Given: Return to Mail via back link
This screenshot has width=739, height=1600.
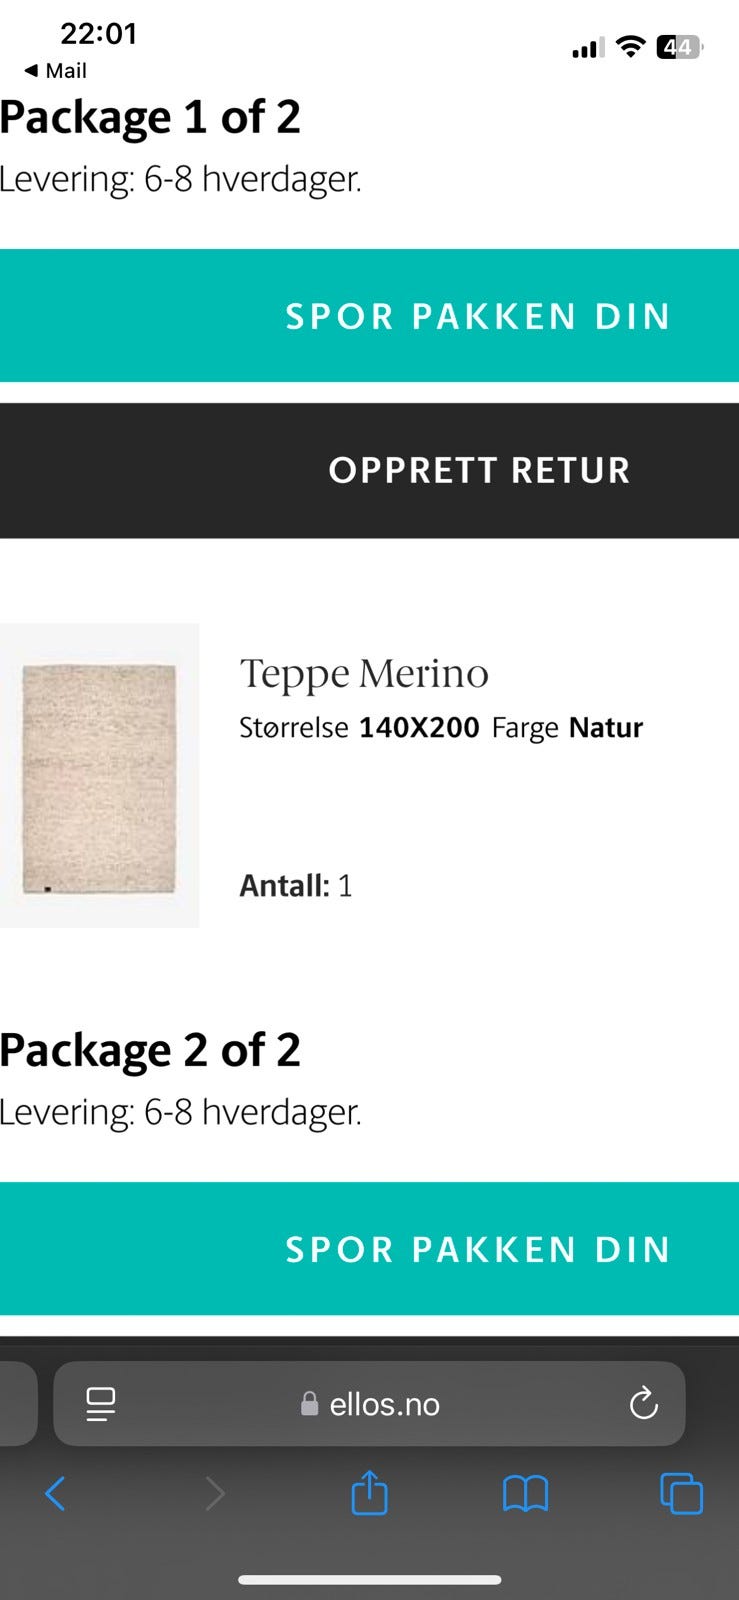Looking at the screenshot, I should coord(55,71).
